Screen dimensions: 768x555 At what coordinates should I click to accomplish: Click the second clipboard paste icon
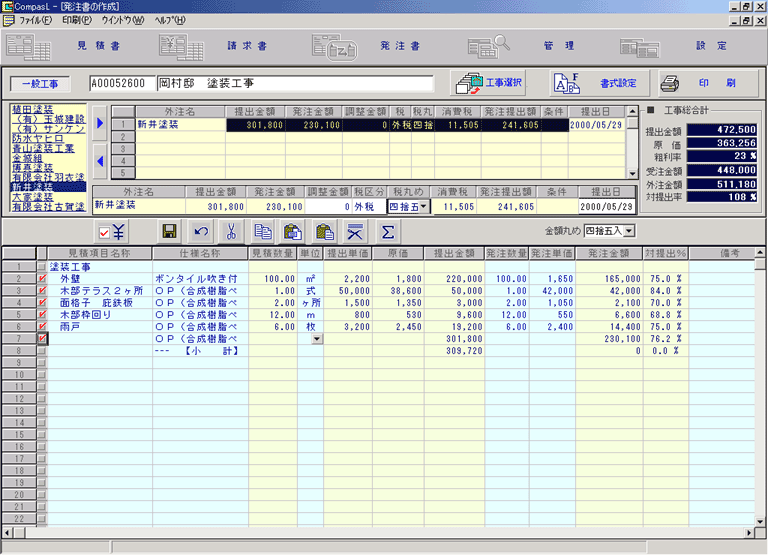324,232
